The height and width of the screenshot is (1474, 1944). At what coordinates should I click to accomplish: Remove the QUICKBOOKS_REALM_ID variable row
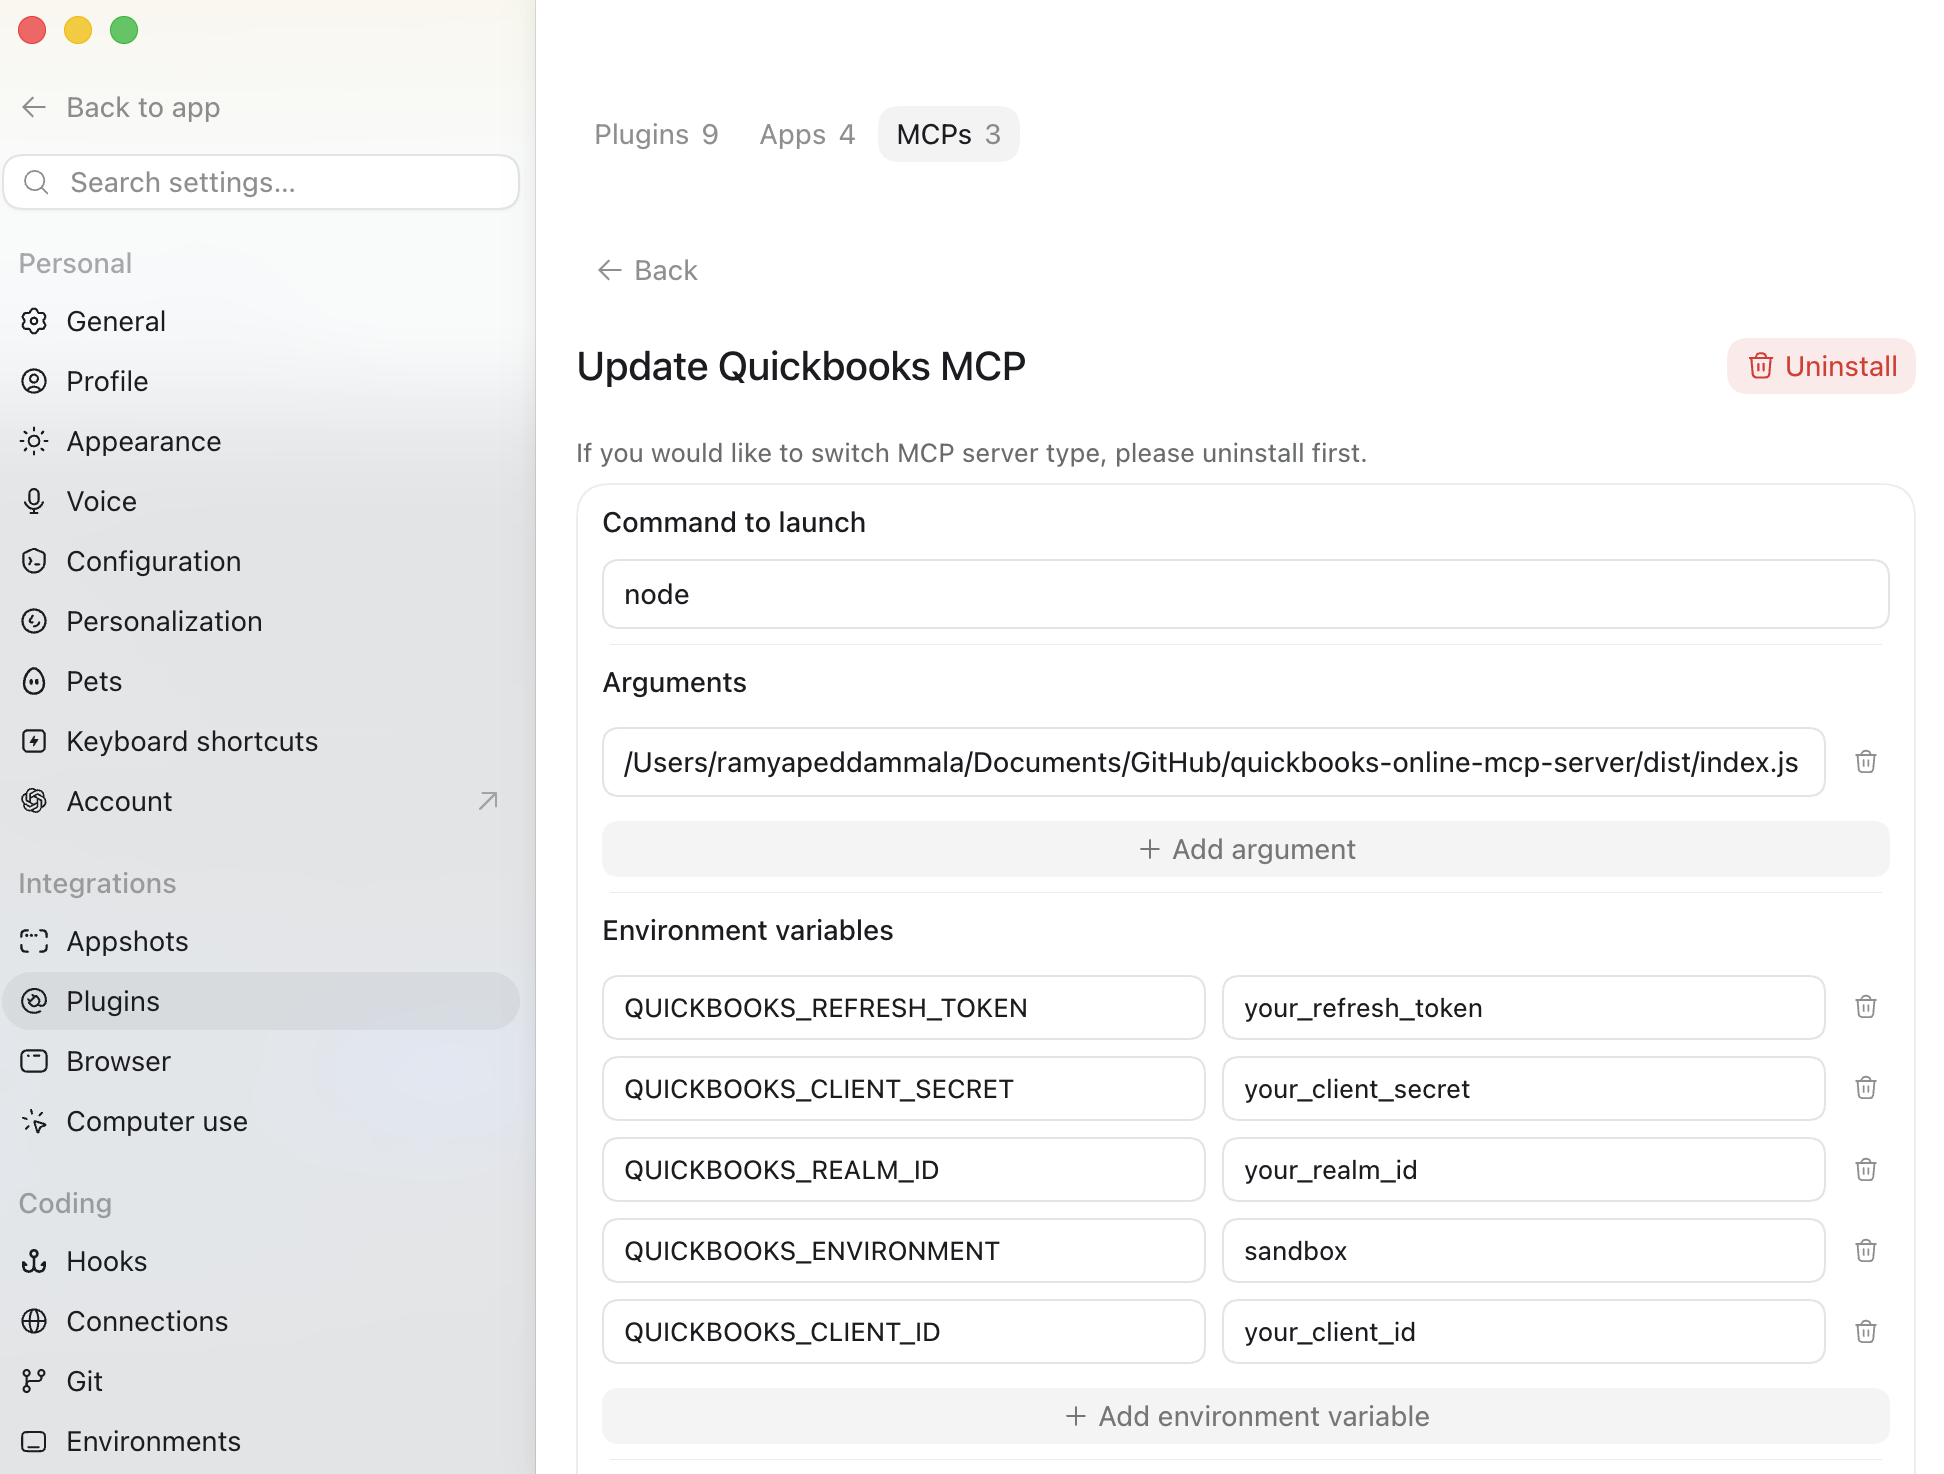pyautogui.click(x=1866, y=1169)
